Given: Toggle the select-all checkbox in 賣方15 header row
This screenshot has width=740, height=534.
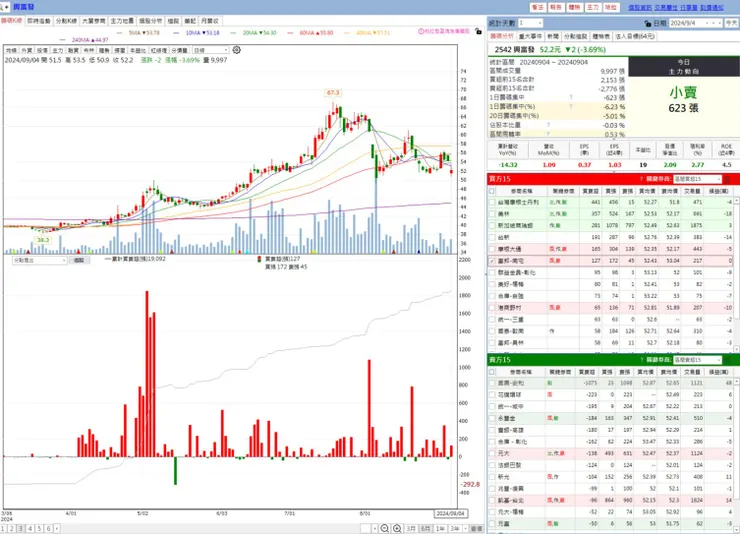Looking at the screenshot, I should (x=492, y=372).
